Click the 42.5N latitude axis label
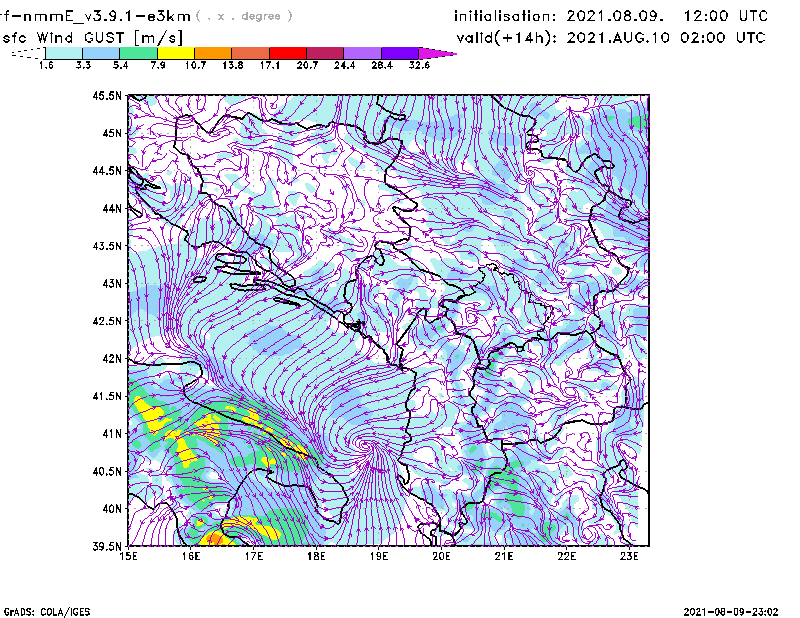Screen dimensions: 800x618 pyautogui.click(x=107, y=321)
